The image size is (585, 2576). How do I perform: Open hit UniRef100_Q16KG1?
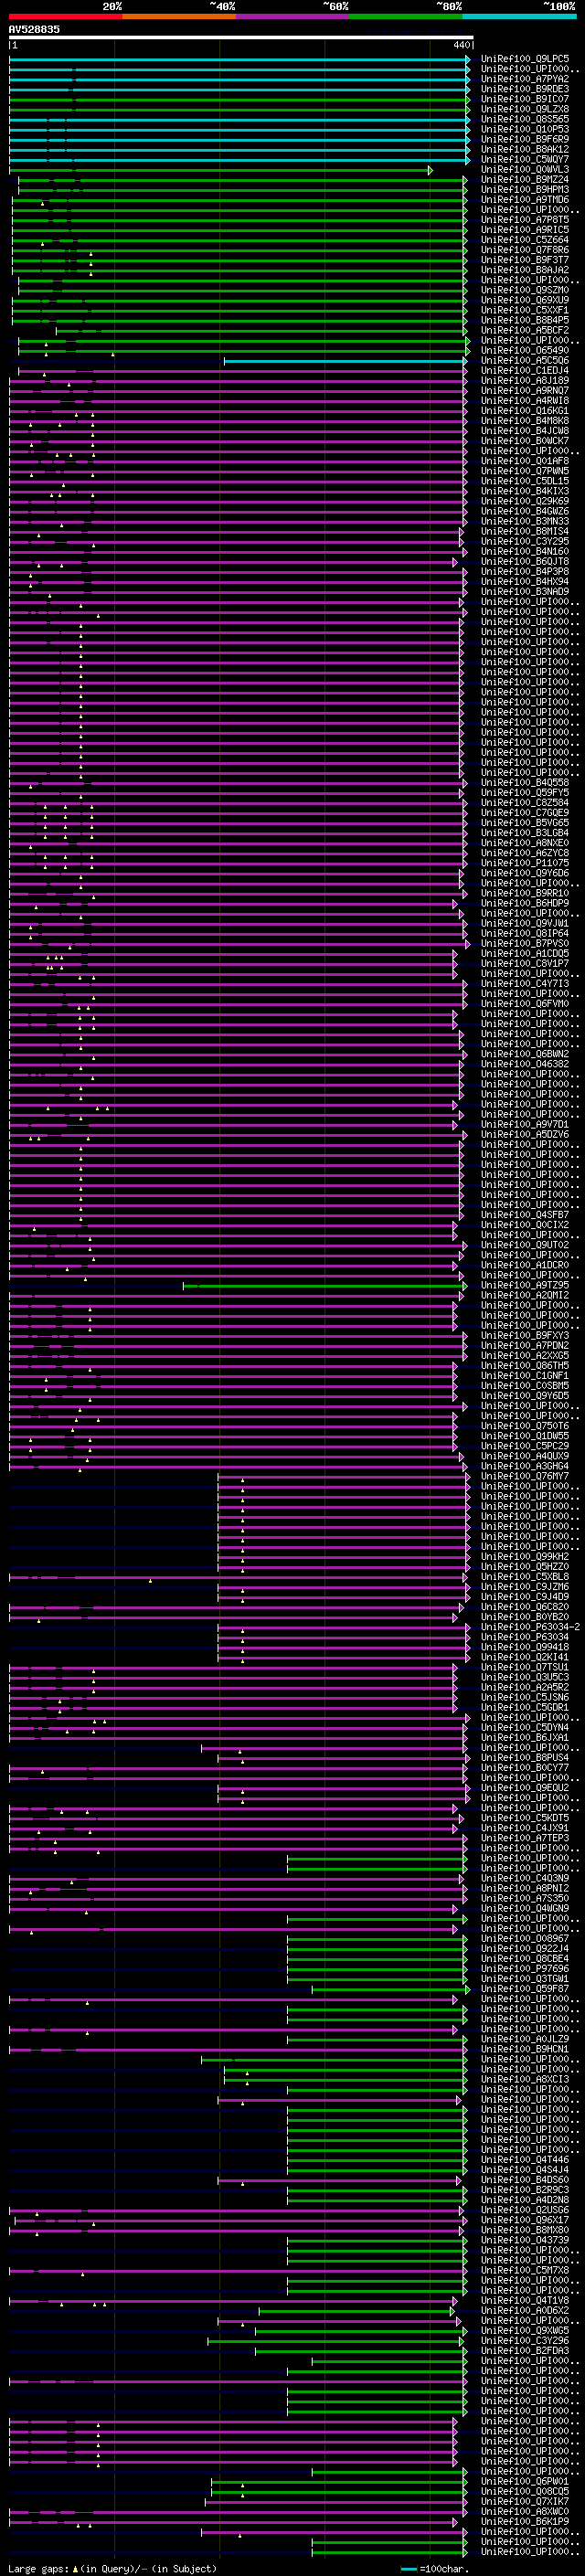(525, 411)
